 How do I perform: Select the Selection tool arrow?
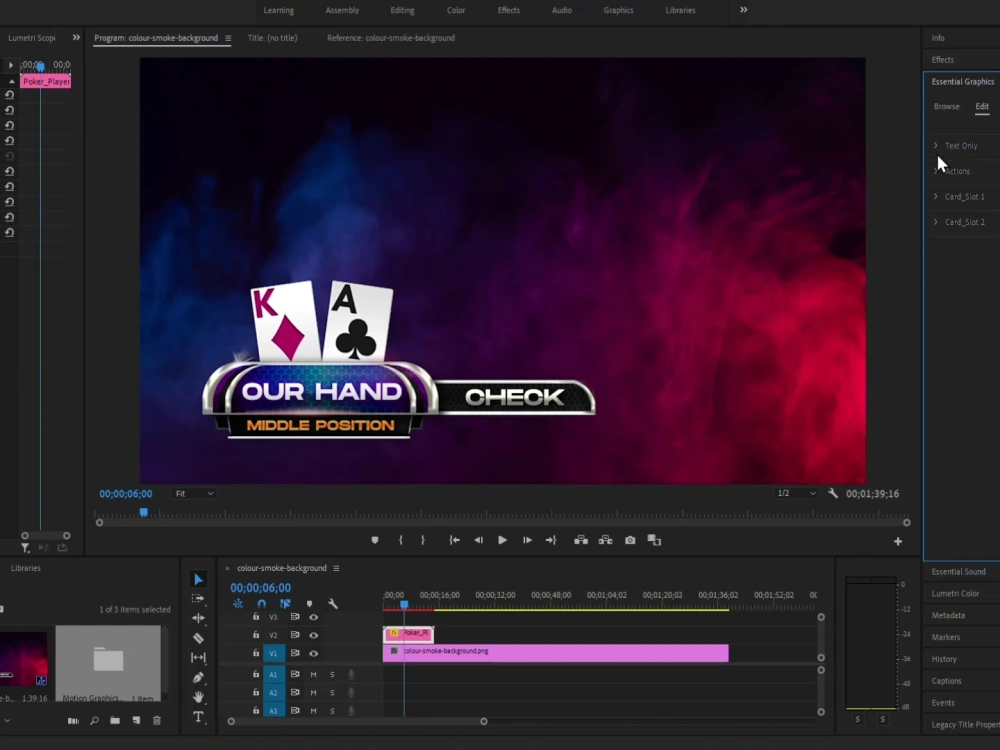pyautogui.click(x=198, y=579)
